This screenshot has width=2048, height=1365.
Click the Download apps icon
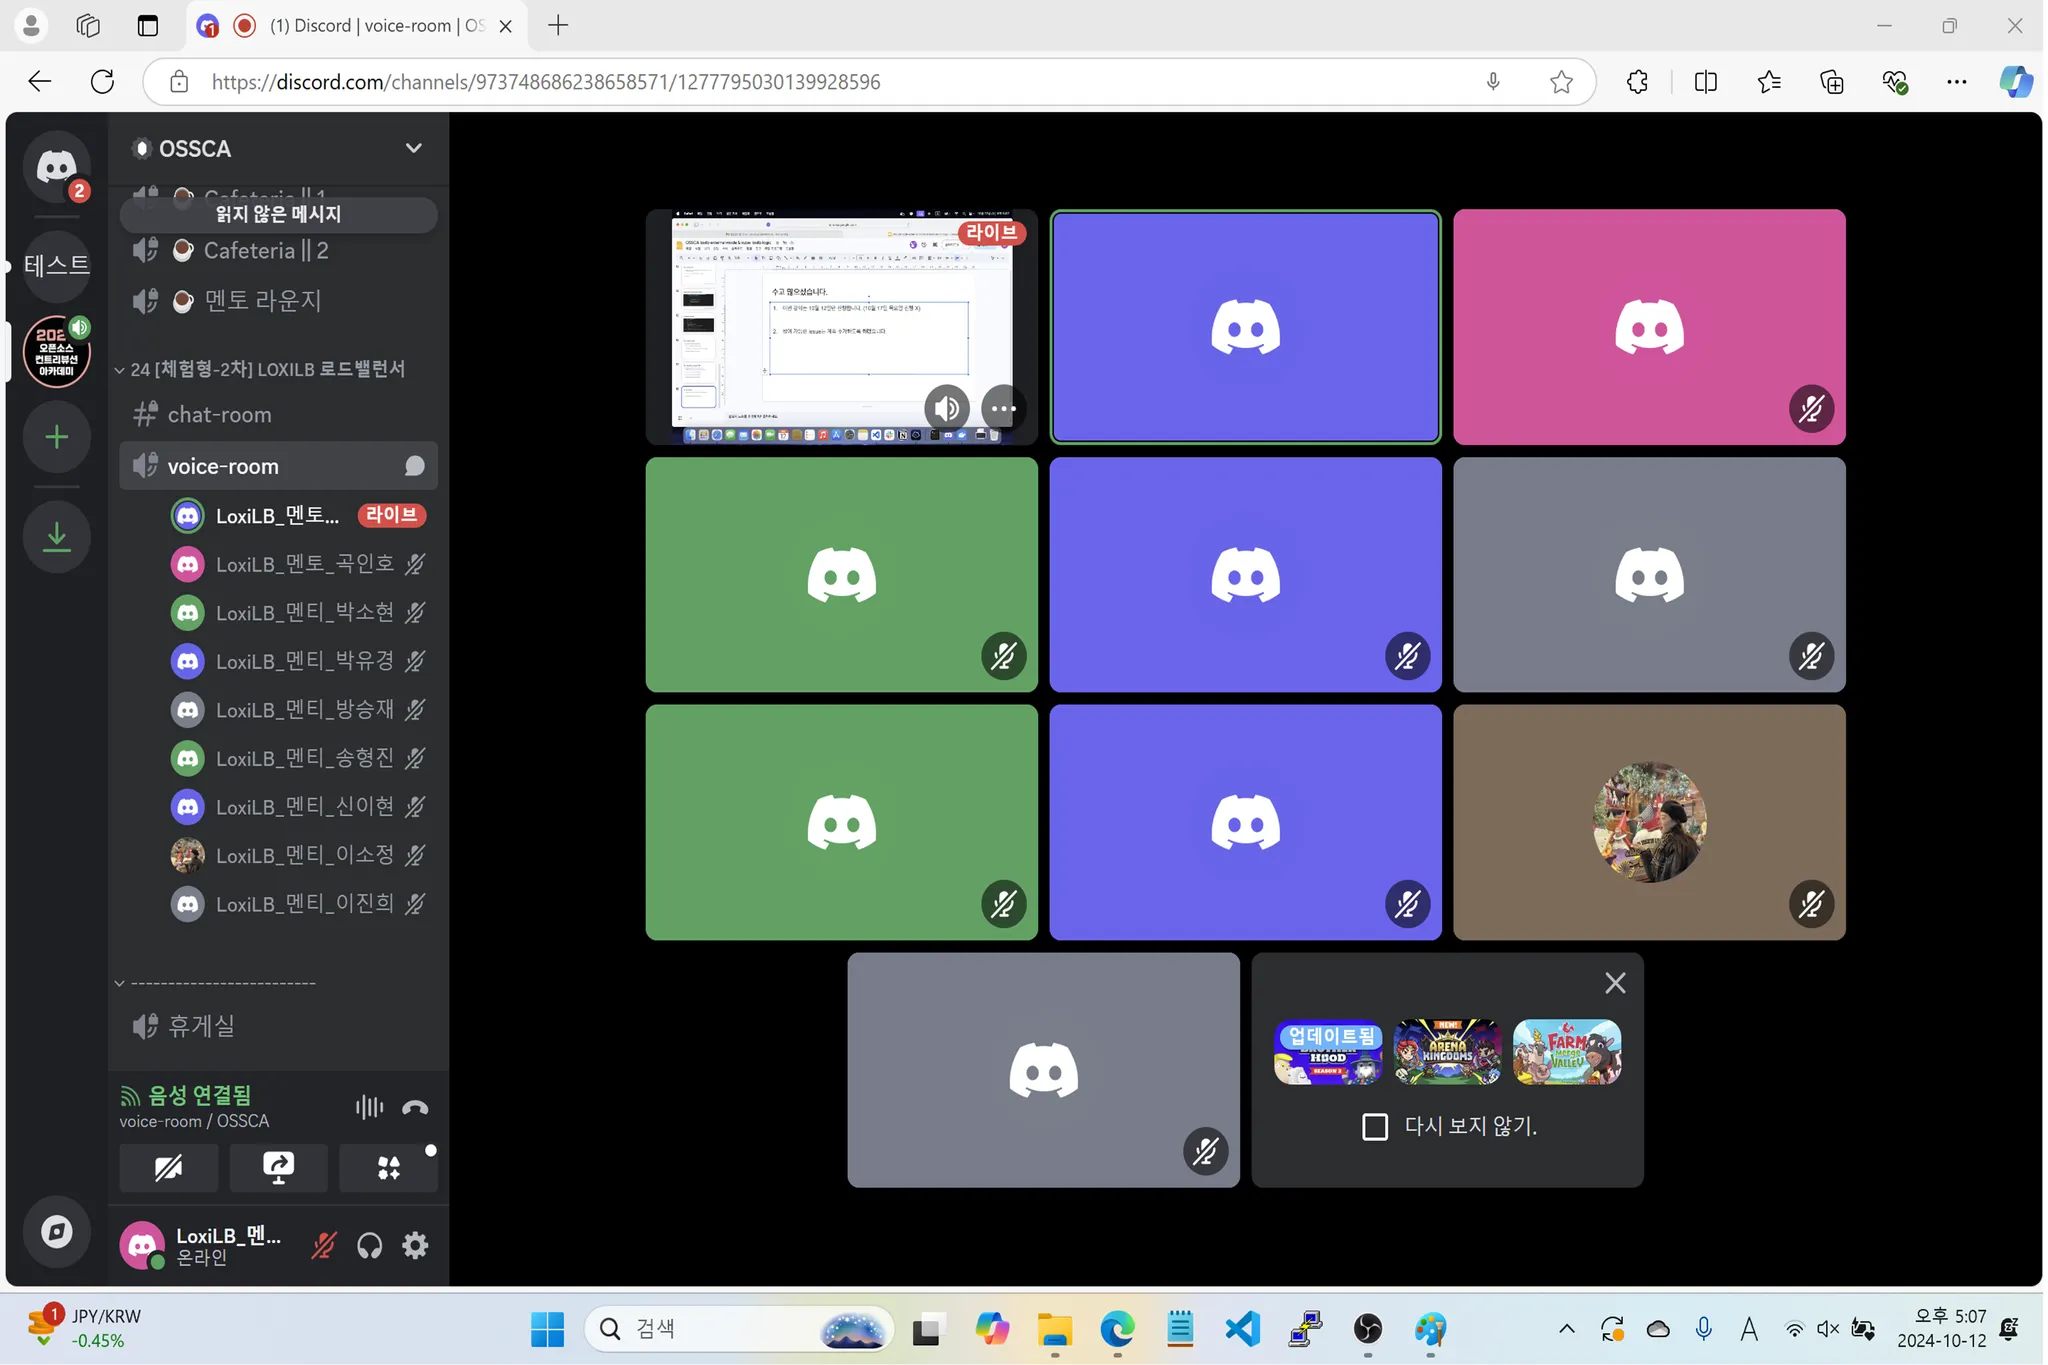pos(57,537)
